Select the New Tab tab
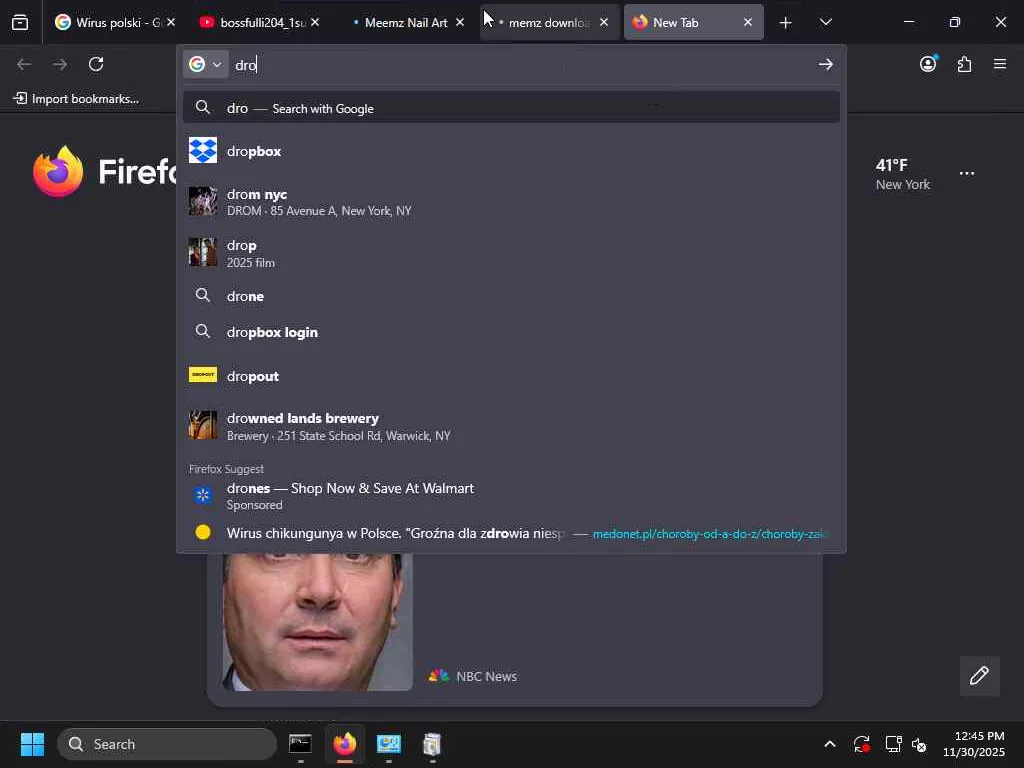 694,22
